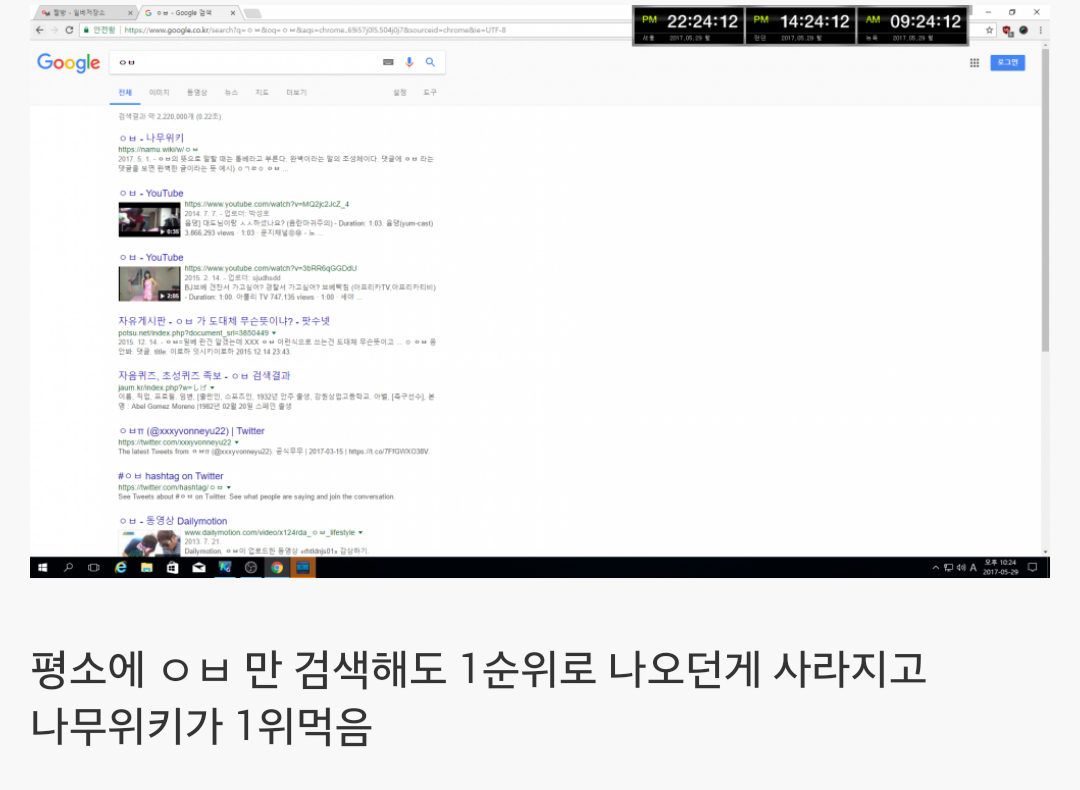The image size is (1080, 790).
Task: Open Task View on the taskbar
Action: (x=94, y=568)
